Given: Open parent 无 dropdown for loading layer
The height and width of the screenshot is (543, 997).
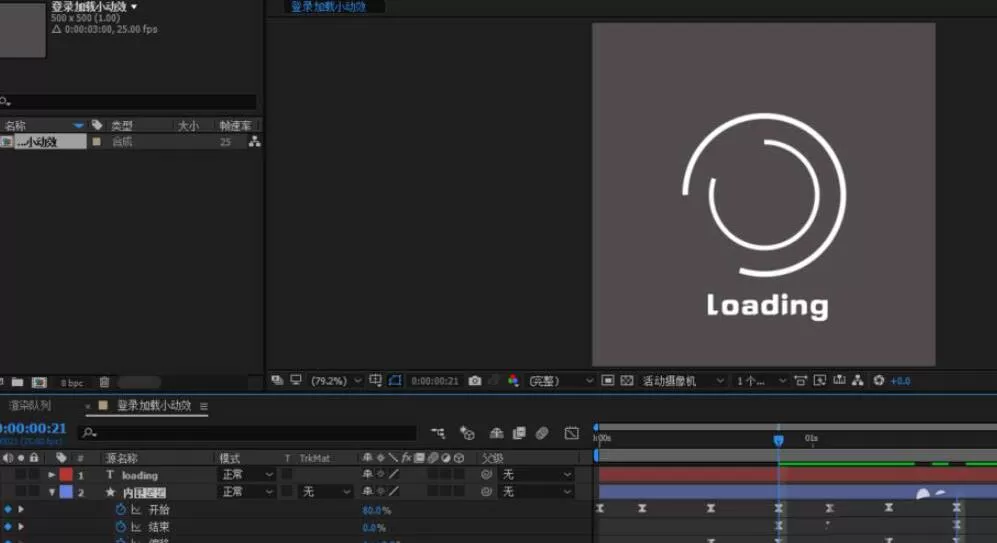Looking at the screenshot, I should coord(537,475).
